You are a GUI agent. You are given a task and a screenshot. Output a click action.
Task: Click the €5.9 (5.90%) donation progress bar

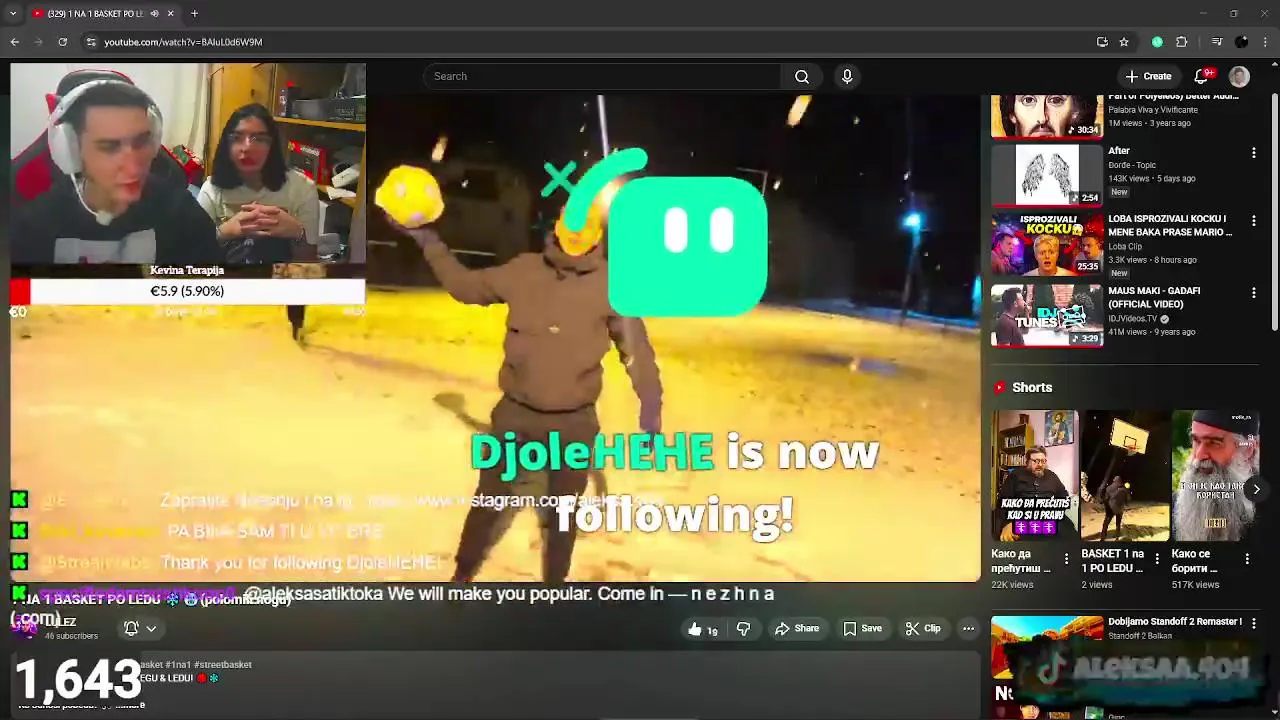pos(187,291)
